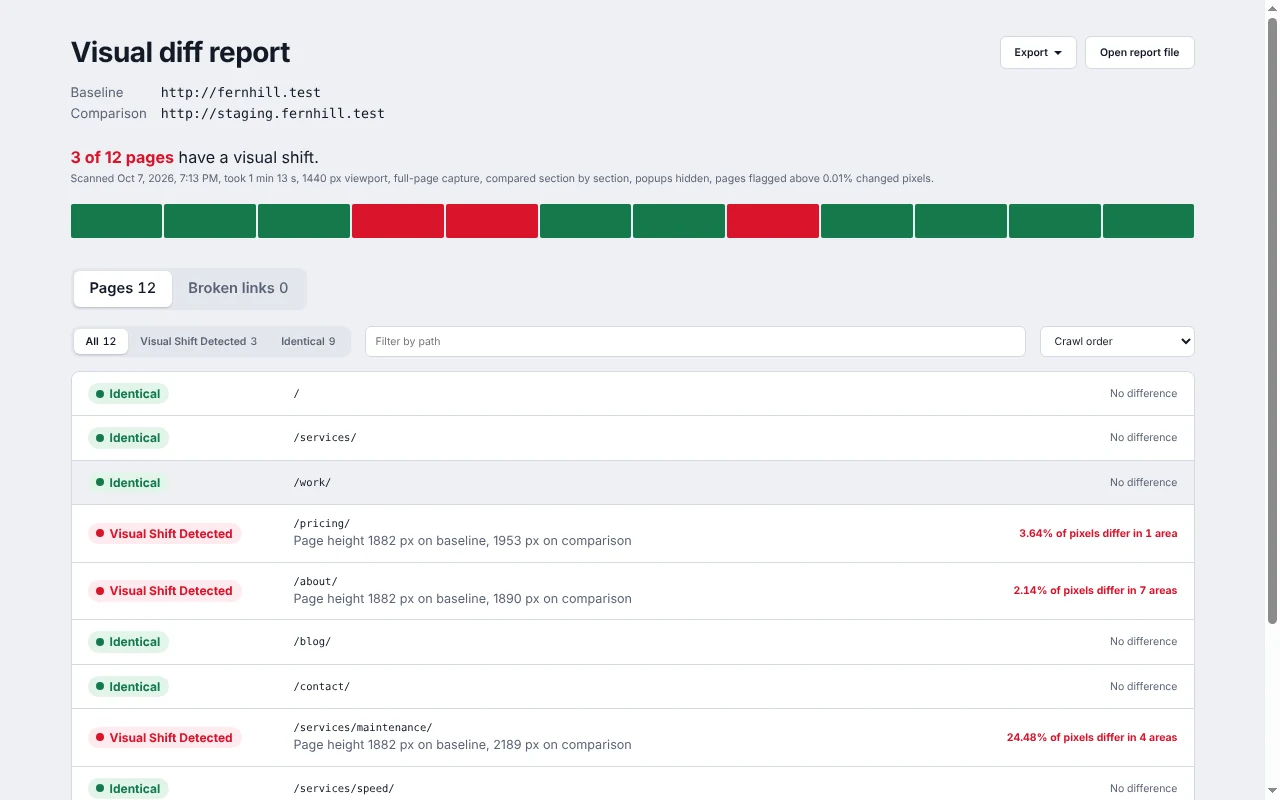Select the /blog/ path text
This screenshot has height=800, width=1280.
(x=312, y=642)
